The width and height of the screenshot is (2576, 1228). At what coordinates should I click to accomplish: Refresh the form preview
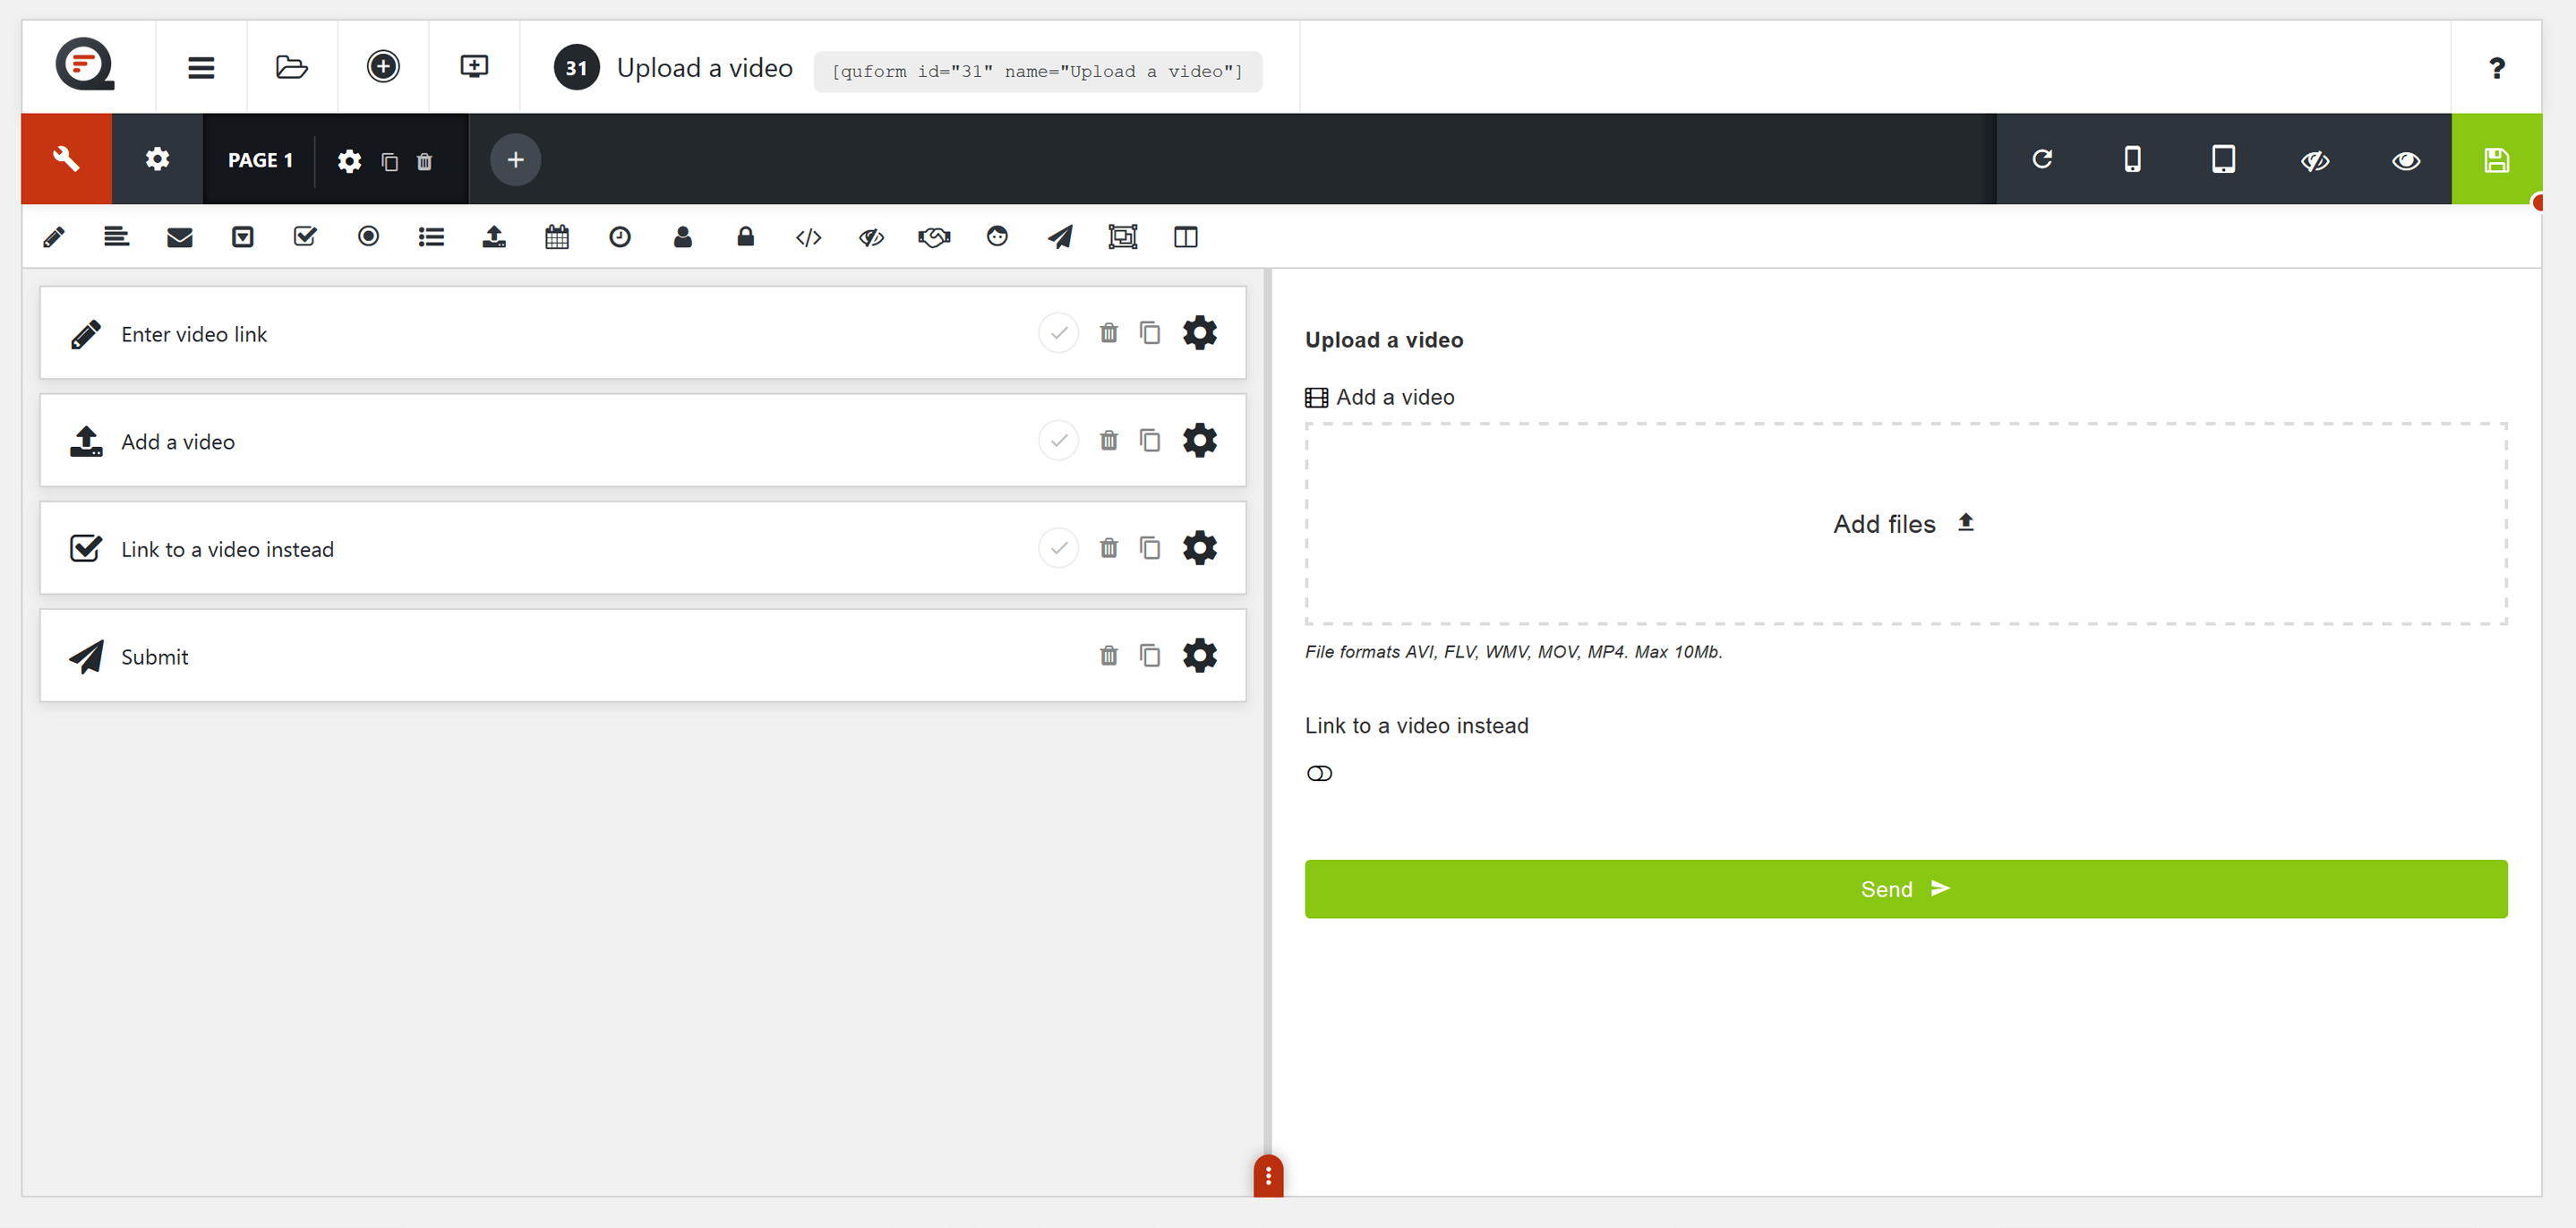click(x=2042, y=159)
